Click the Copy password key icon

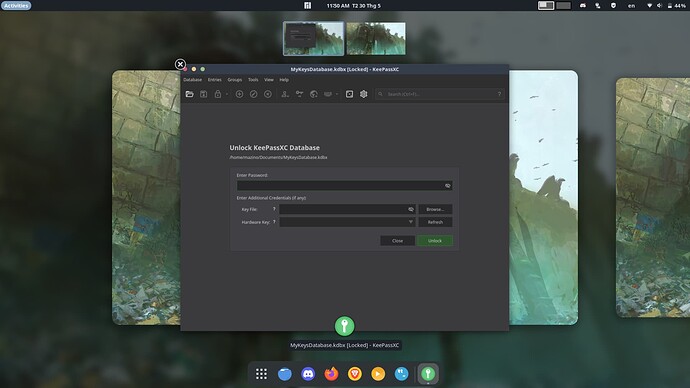300,94
